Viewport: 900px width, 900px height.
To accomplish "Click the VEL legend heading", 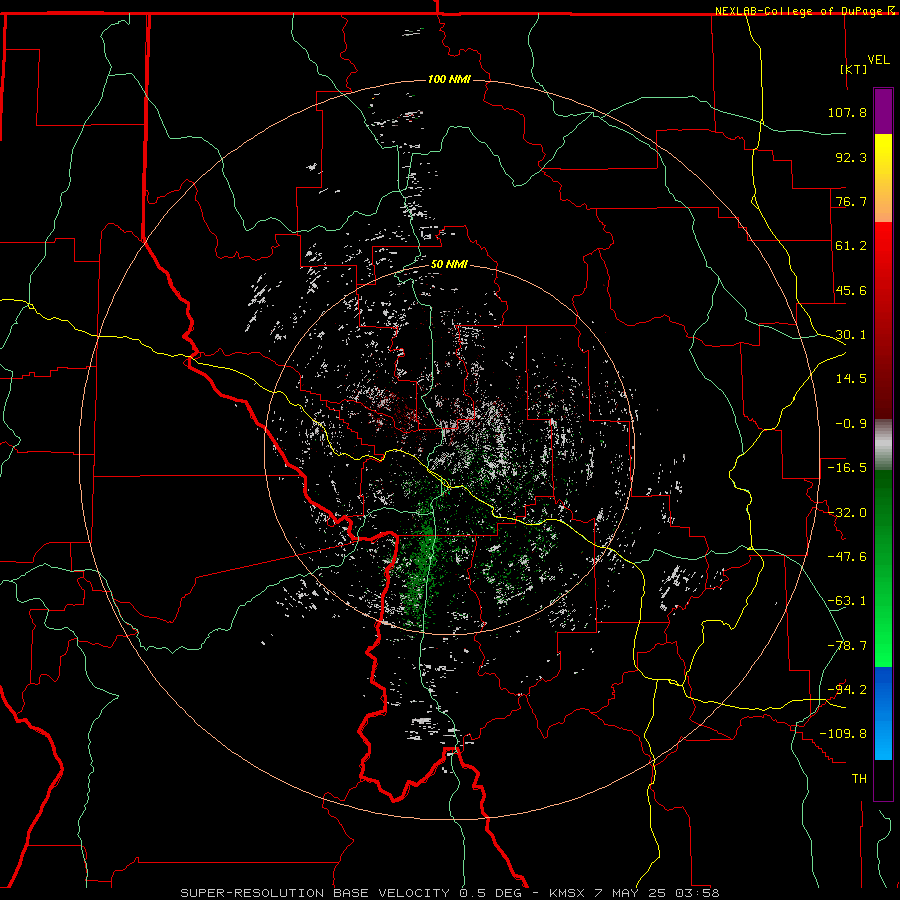I will pos(878,60).
